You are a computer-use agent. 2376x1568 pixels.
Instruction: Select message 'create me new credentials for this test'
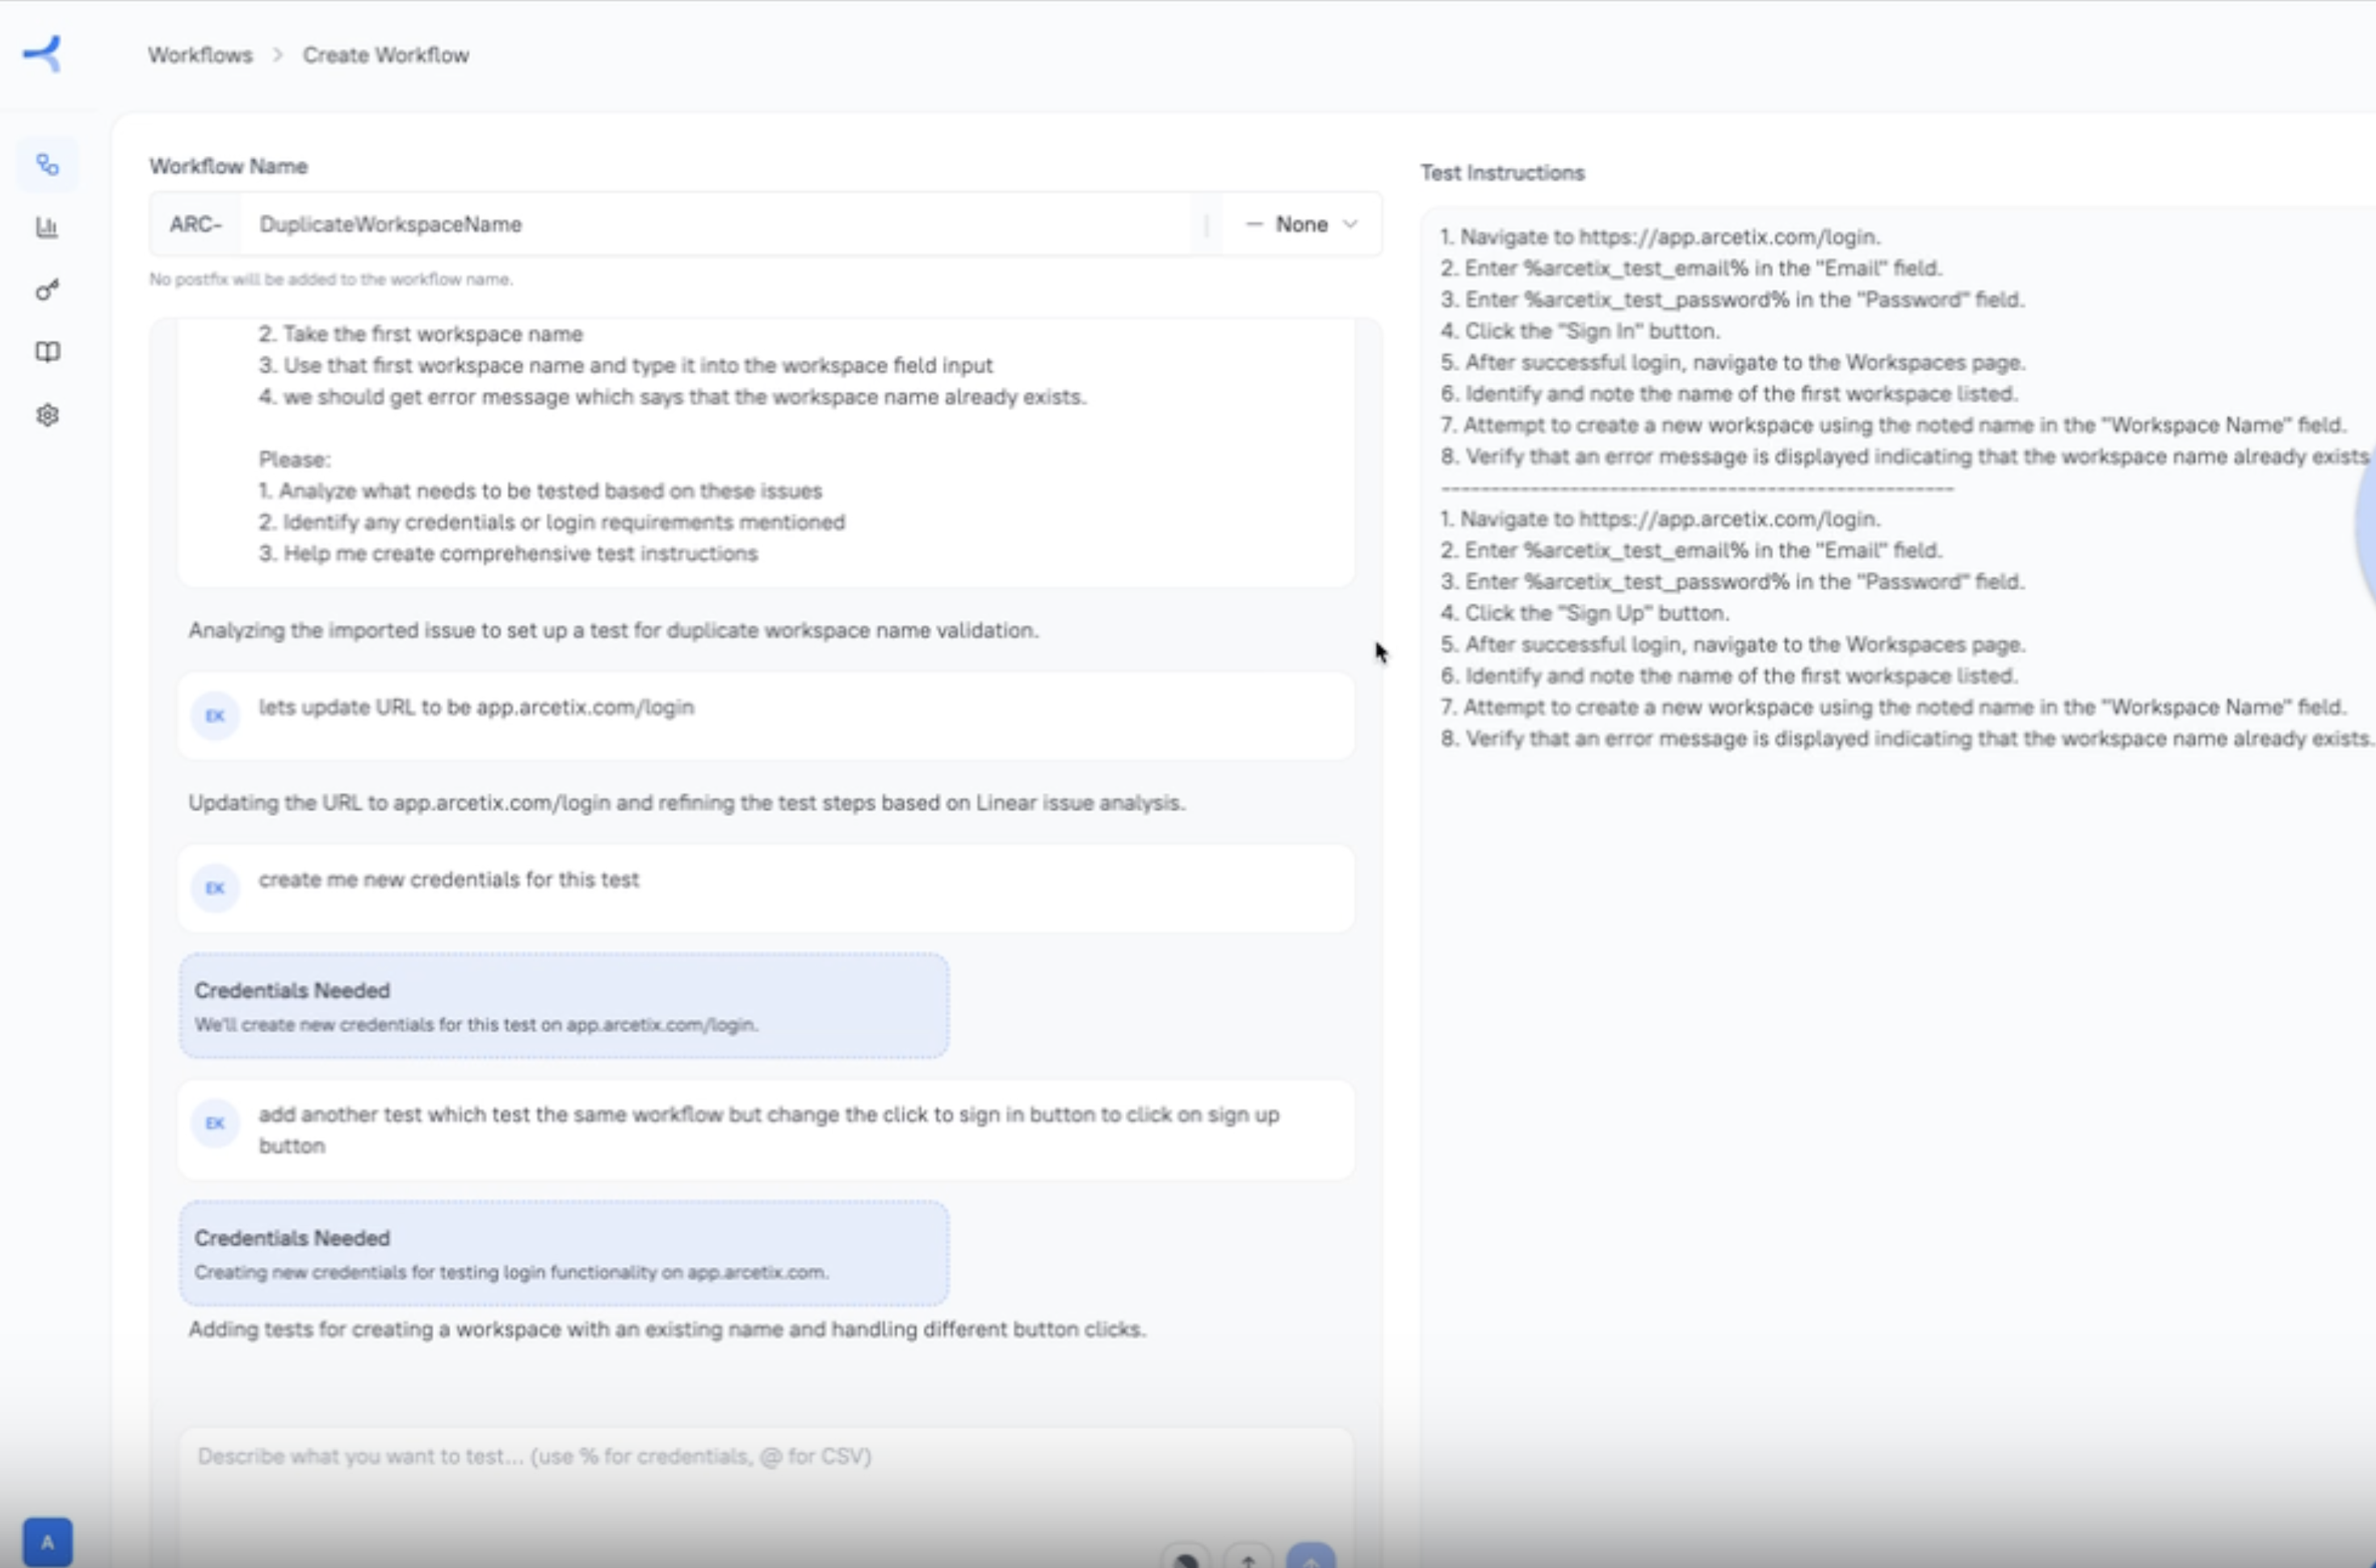448,879
